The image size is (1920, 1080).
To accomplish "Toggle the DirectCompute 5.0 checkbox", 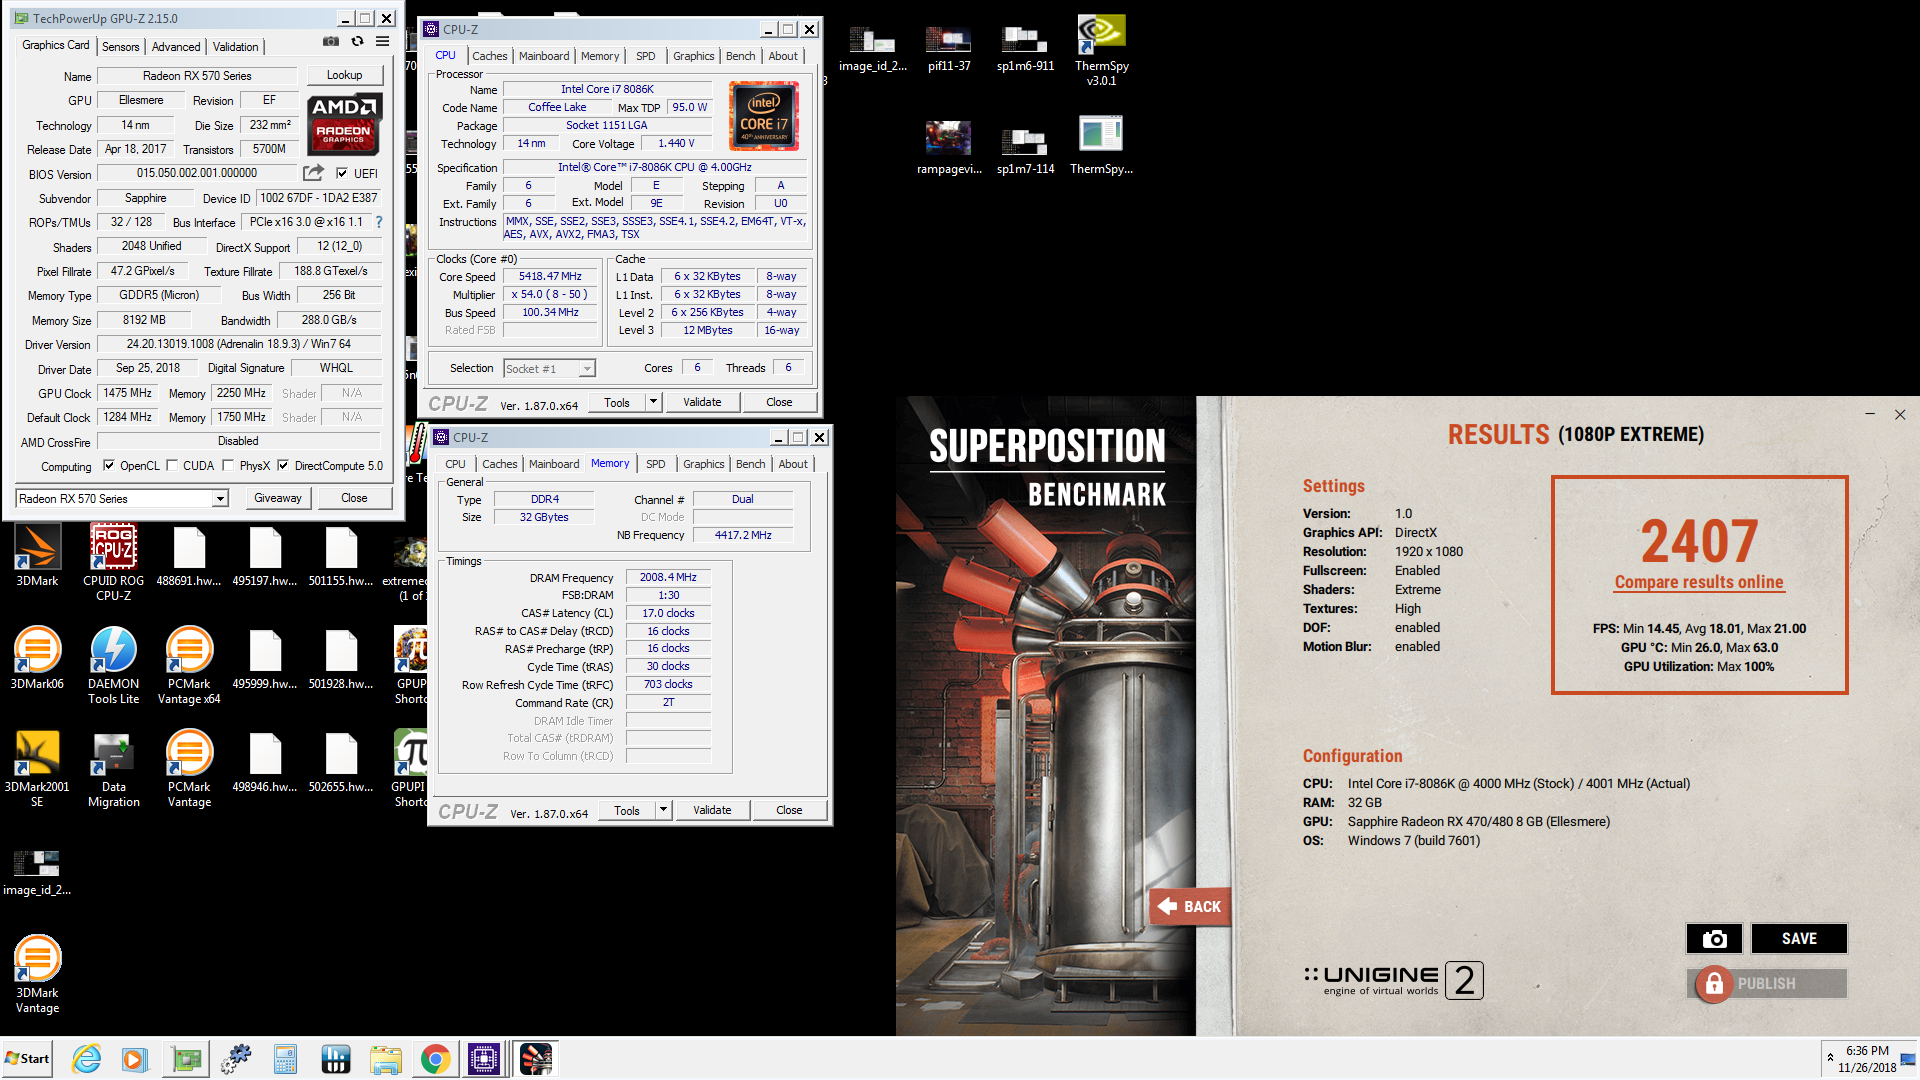I will 283,465.
